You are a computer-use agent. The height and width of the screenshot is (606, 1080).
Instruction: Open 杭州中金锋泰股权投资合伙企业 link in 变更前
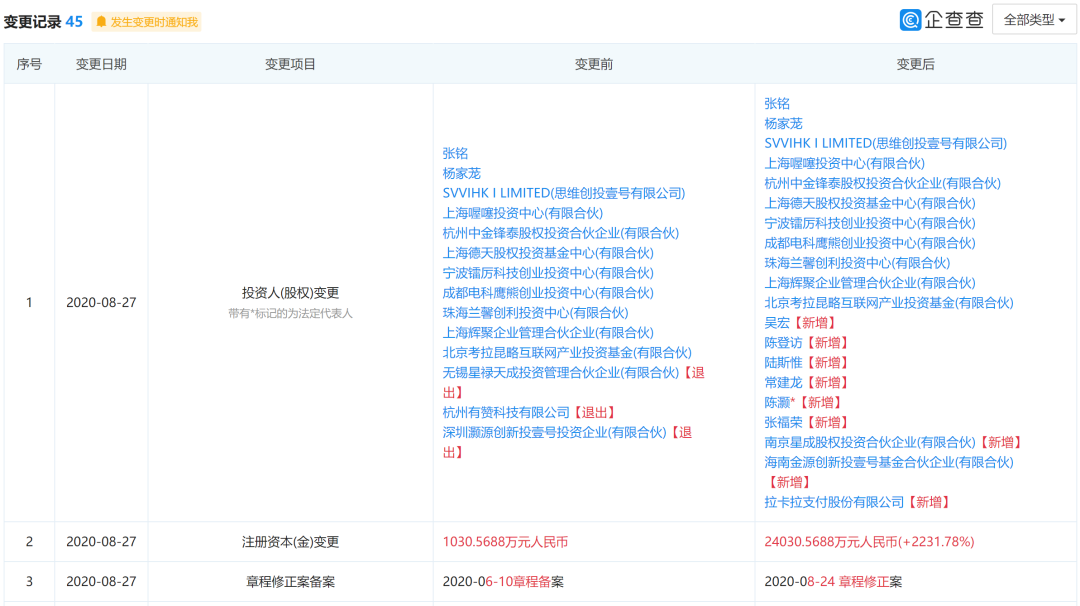(561, 233)
